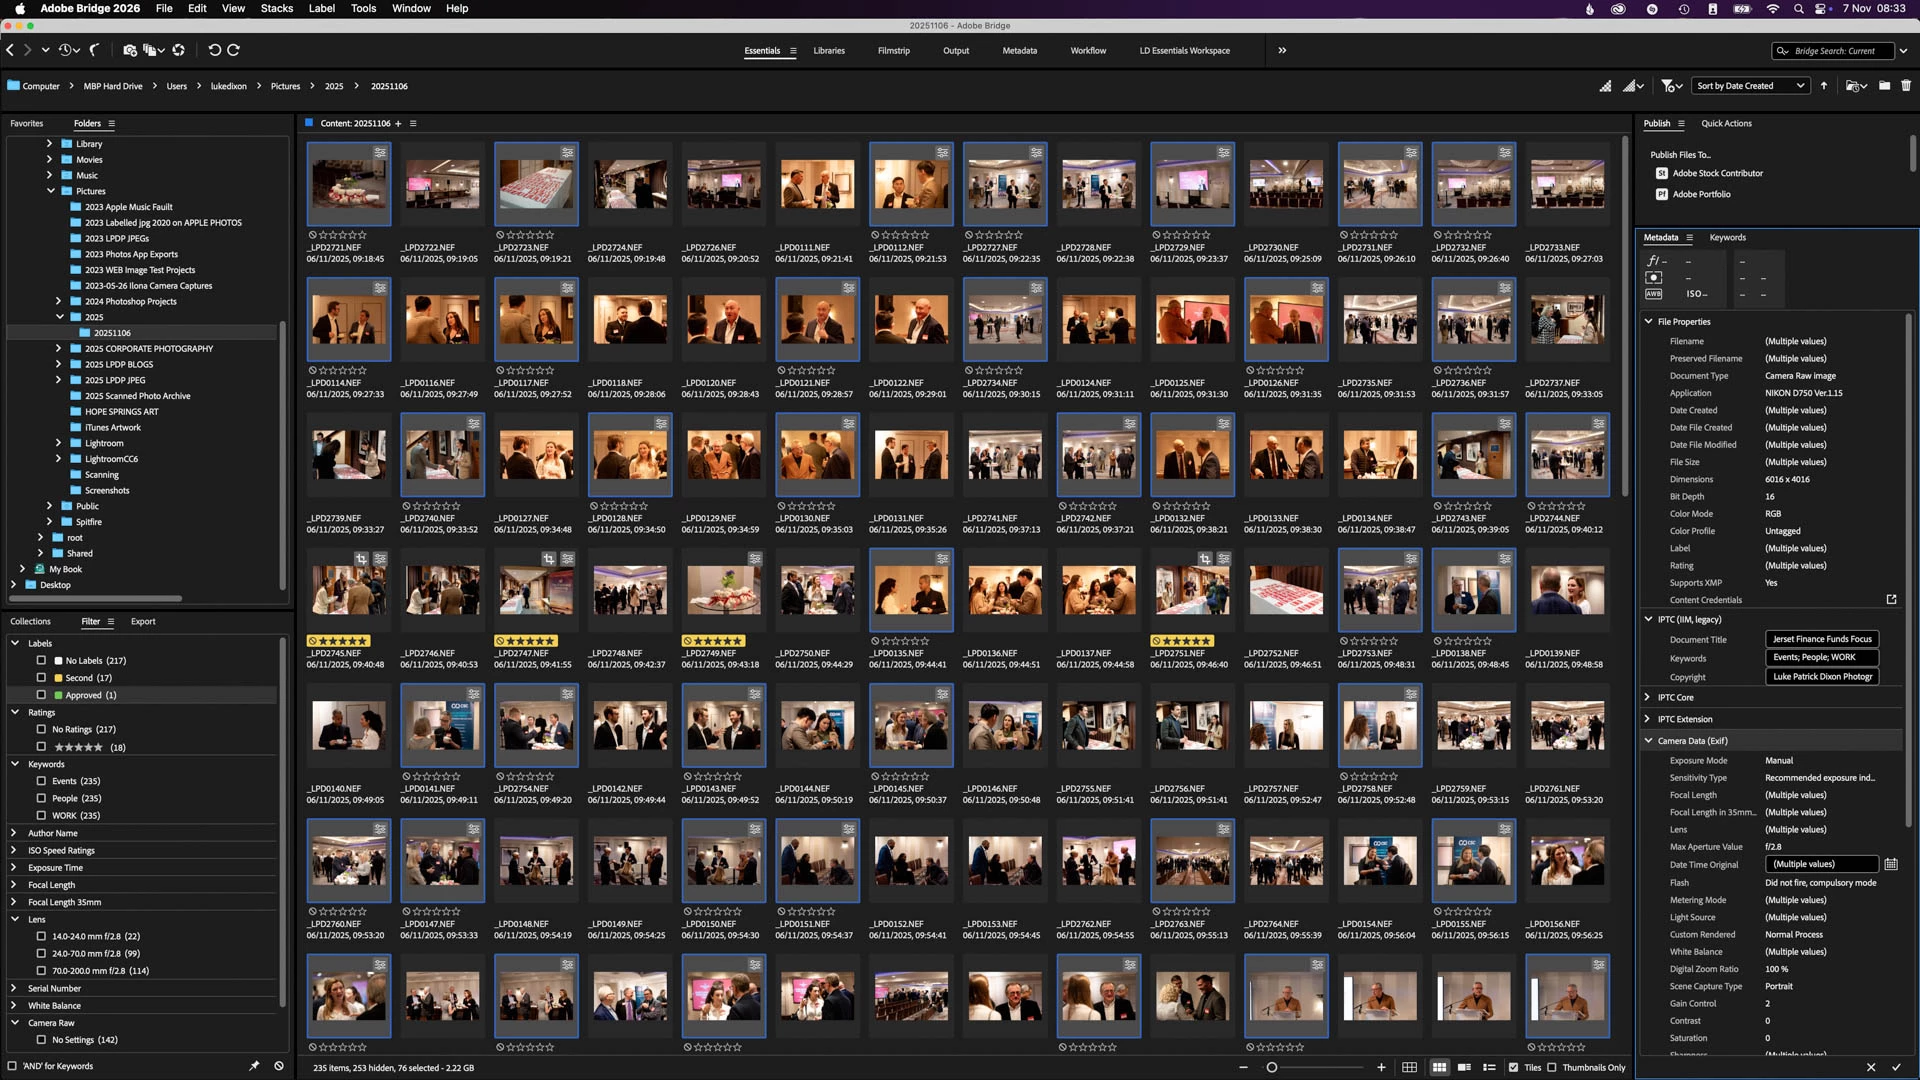1920x1080 pixels.
Task: Click the rotate counterclockwise icon
Action: [x=214, y=50]
